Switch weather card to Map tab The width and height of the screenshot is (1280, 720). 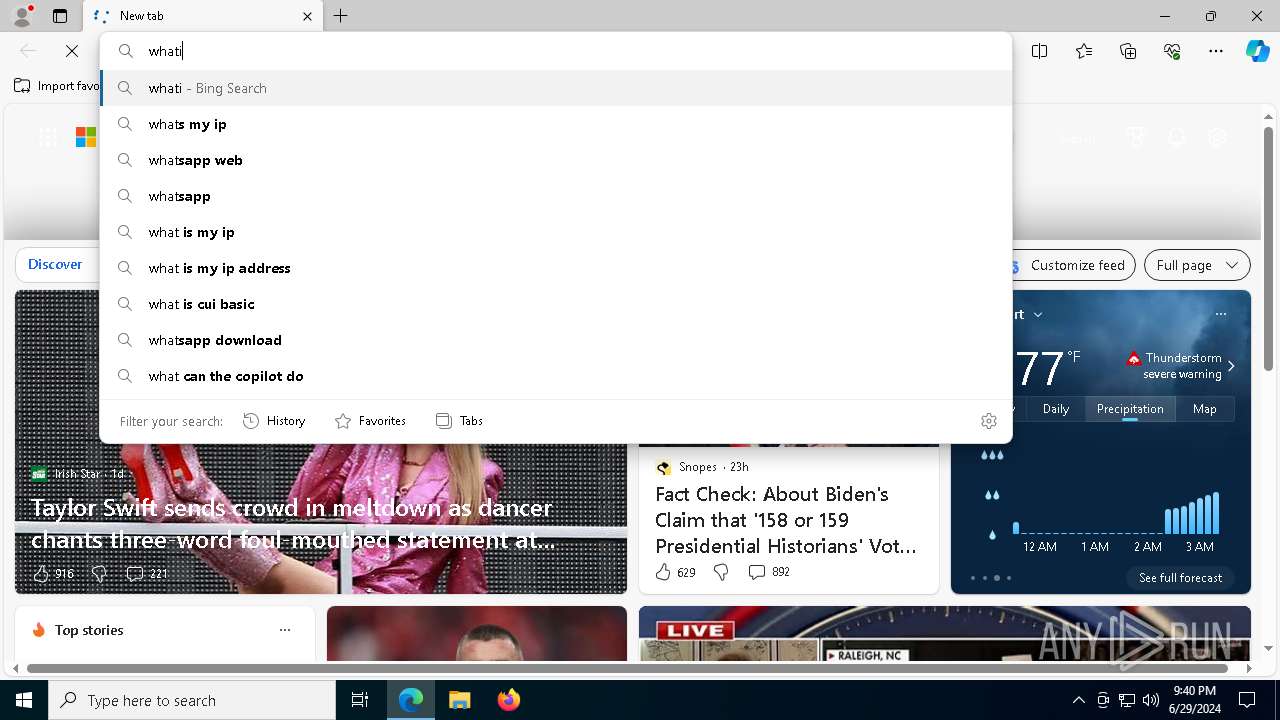click(1205, 409)
